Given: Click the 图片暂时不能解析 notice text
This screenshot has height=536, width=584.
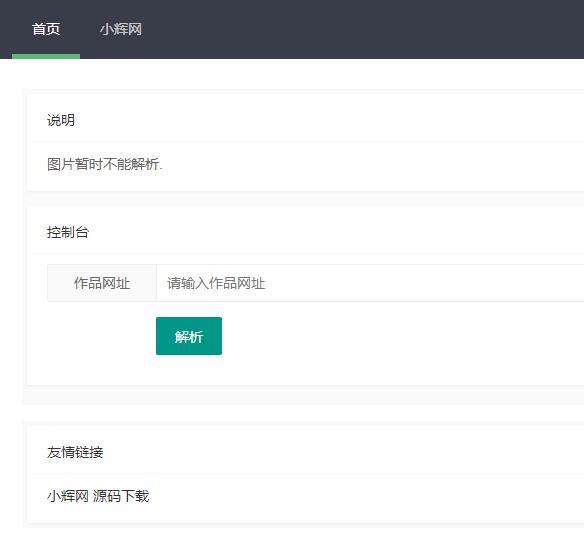Looking at the screenshot, I should point(105,164).
